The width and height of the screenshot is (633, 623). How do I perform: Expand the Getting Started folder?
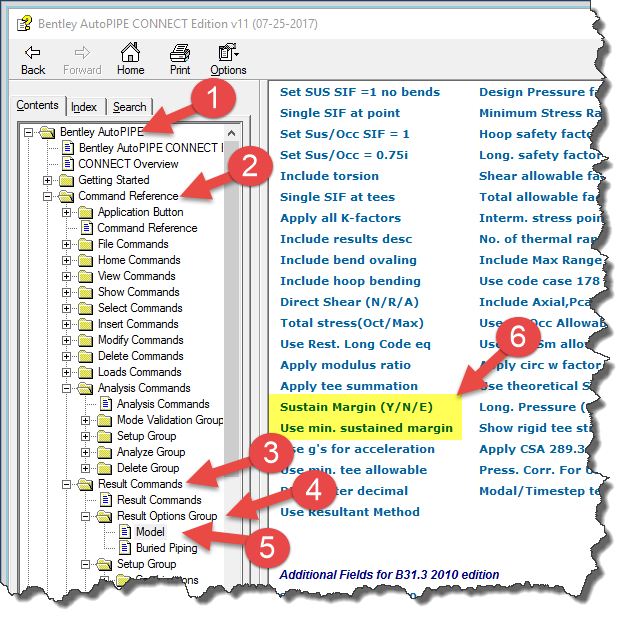pyautogui.click(x=48, y=180)
